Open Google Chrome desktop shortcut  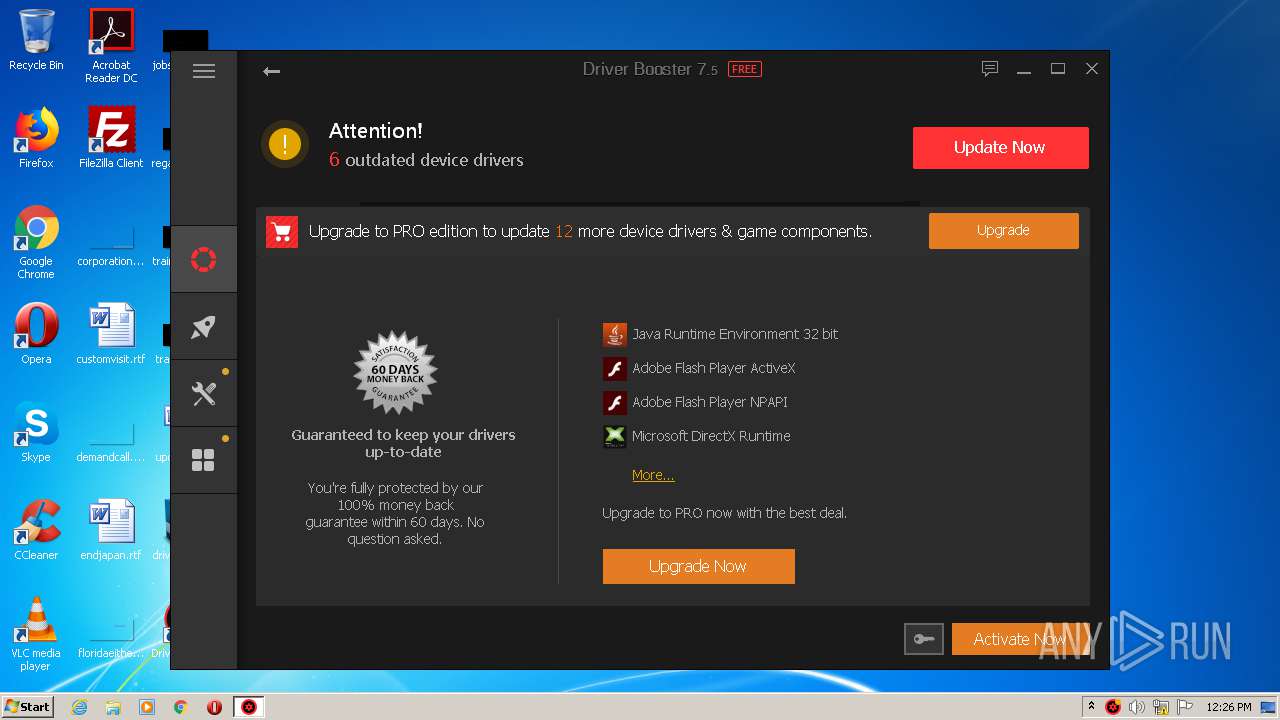(36, 243)
